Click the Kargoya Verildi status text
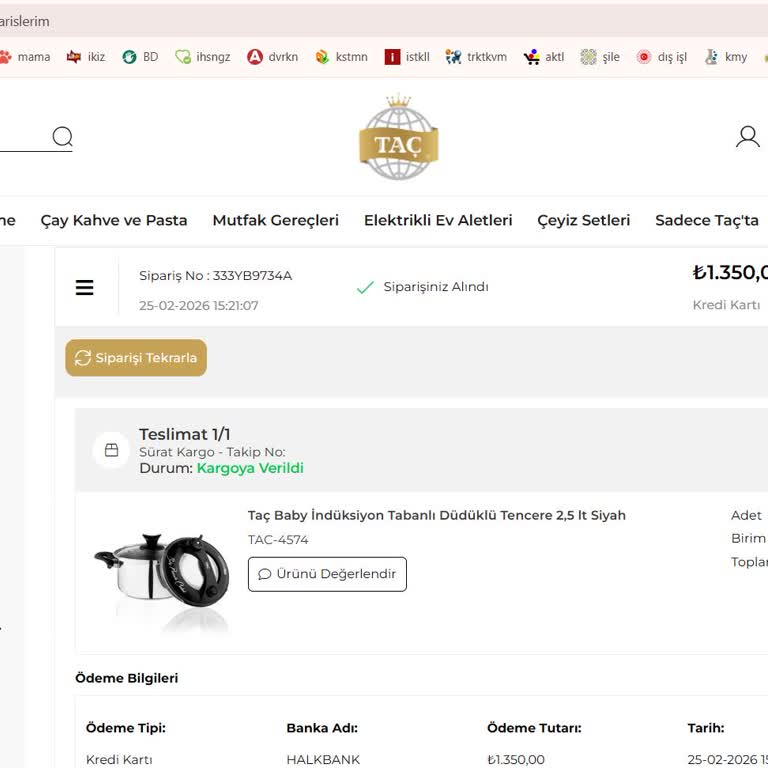The image size is (768, 768). 250,468
